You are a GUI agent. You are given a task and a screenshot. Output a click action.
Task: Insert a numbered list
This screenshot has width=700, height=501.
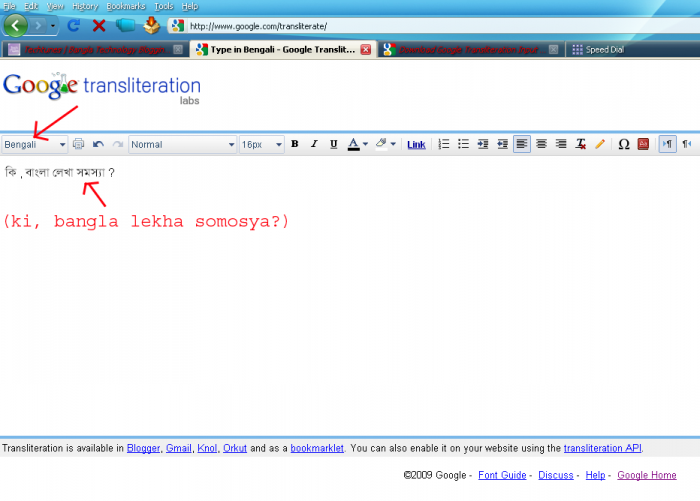444,144
